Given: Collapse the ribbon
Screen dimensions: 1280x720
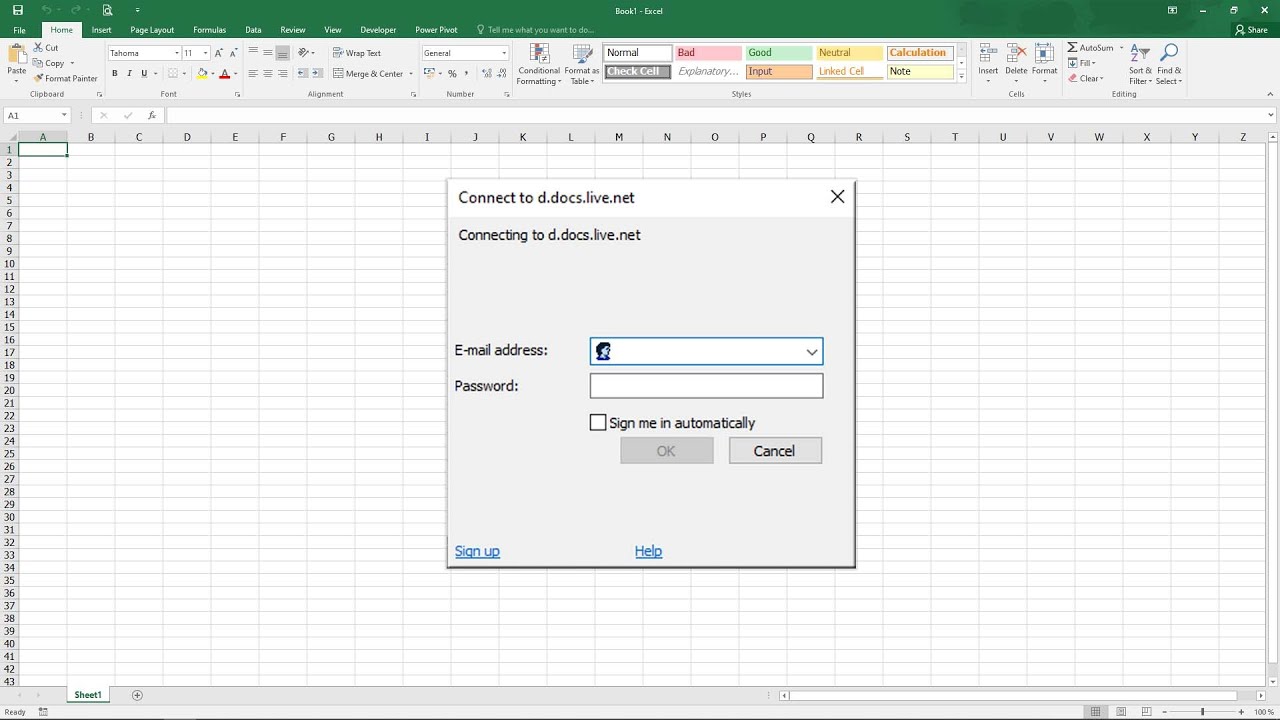Looking at the screenshot, I should 1271,94.
